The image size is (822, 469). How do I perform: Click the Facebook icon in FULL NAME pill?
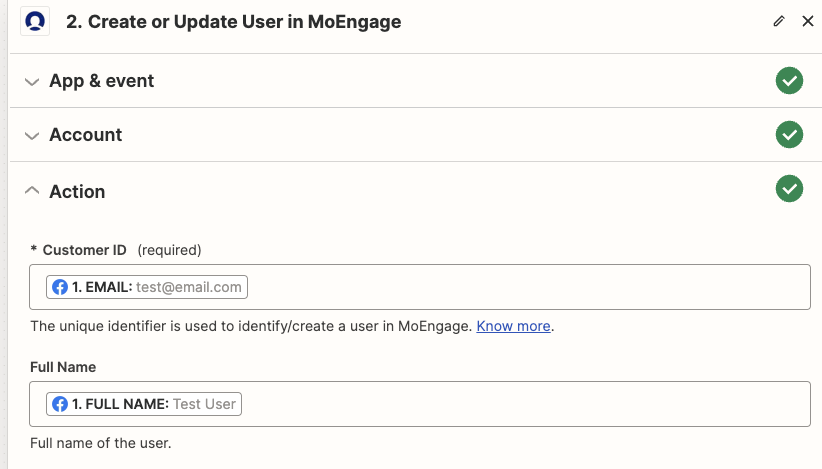[x=60, y=404]
